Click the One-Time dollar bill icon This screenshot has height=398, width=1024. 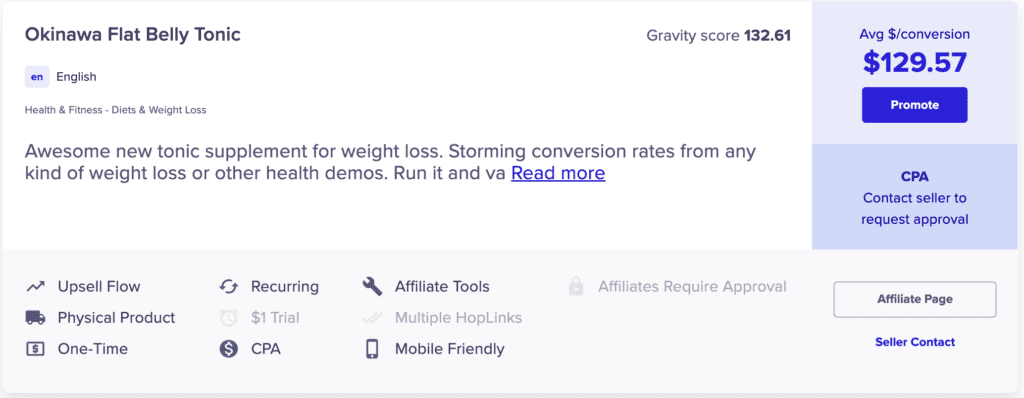click(35, 349)
